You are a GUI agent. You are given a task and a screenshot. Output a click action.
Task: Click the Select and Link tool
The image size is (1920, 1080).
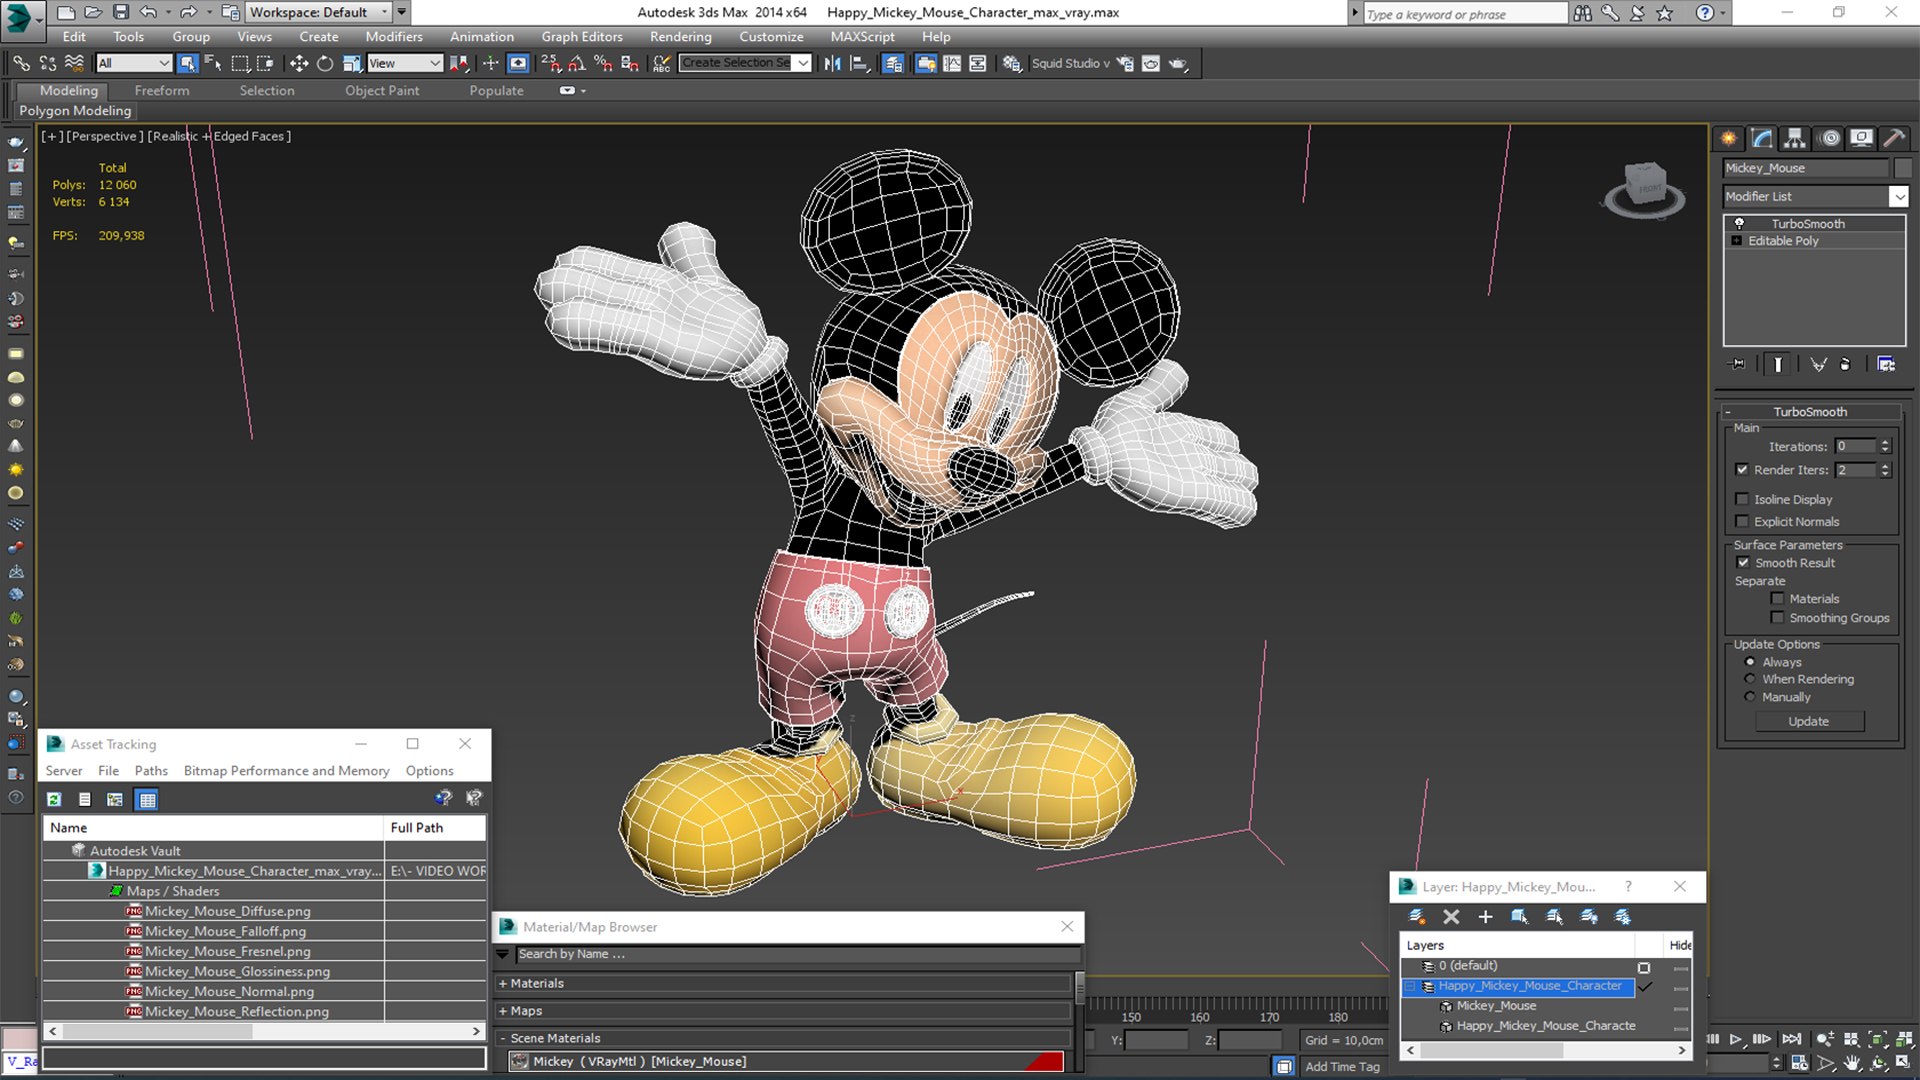coord(21,63)
